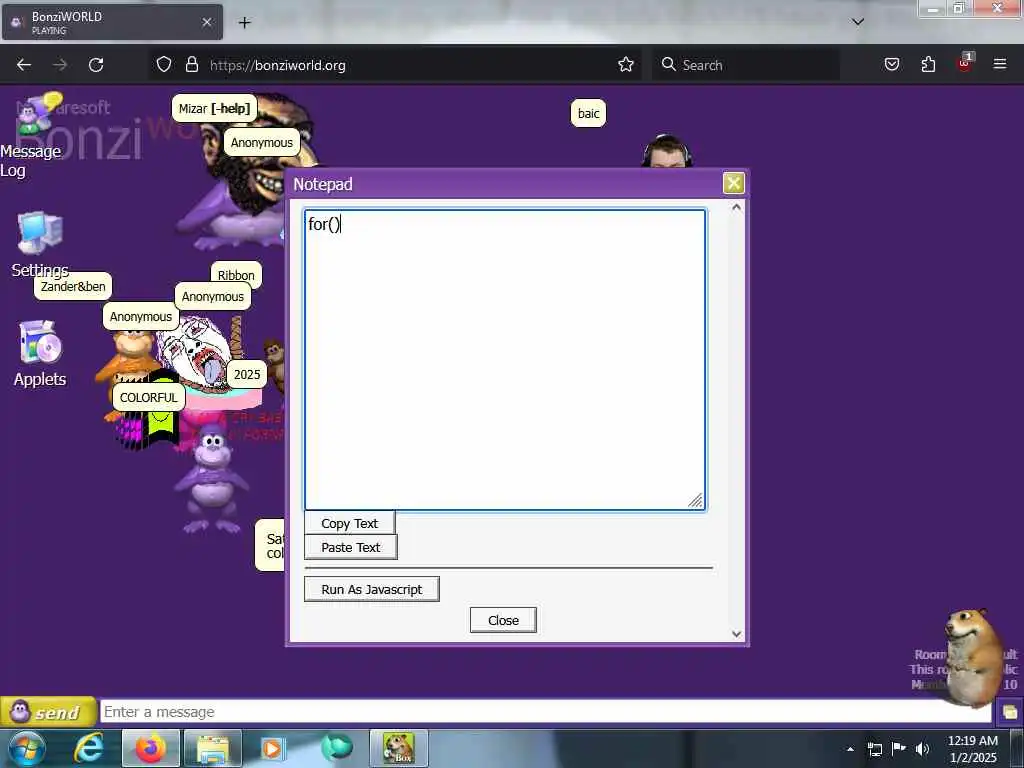The width and height of the screenshot is (1024, 768).
Task: Click the browser Search box
Action: coord(746,65)
